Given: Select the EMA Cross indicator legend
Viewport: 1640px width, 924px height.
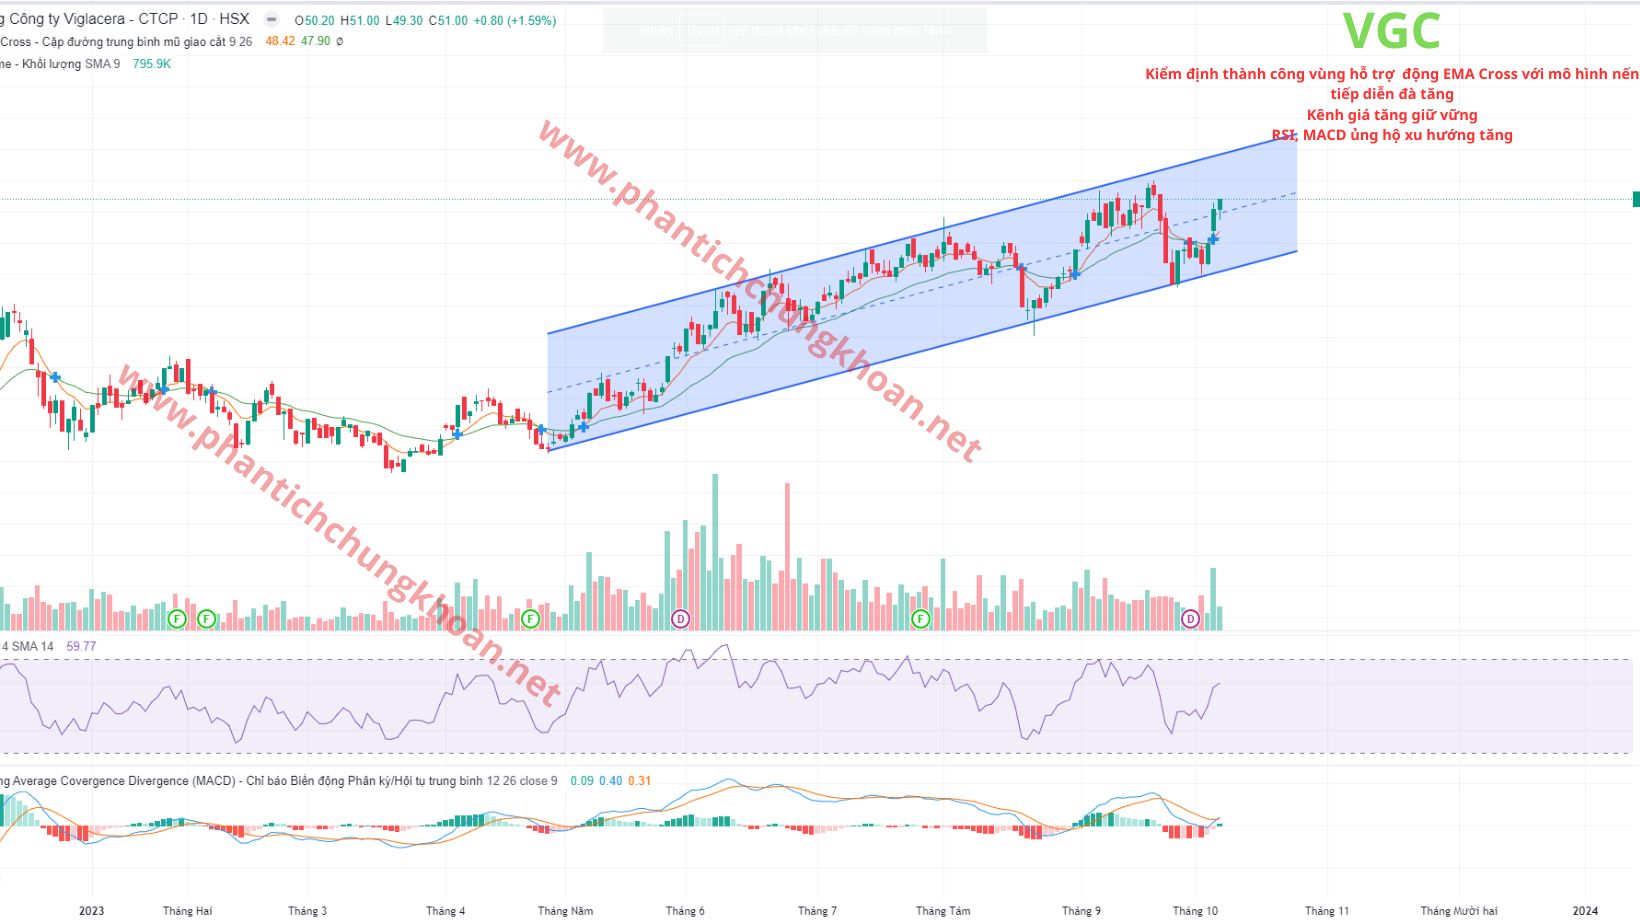Looking at the screenshot, I should click(x=126, y=42).
